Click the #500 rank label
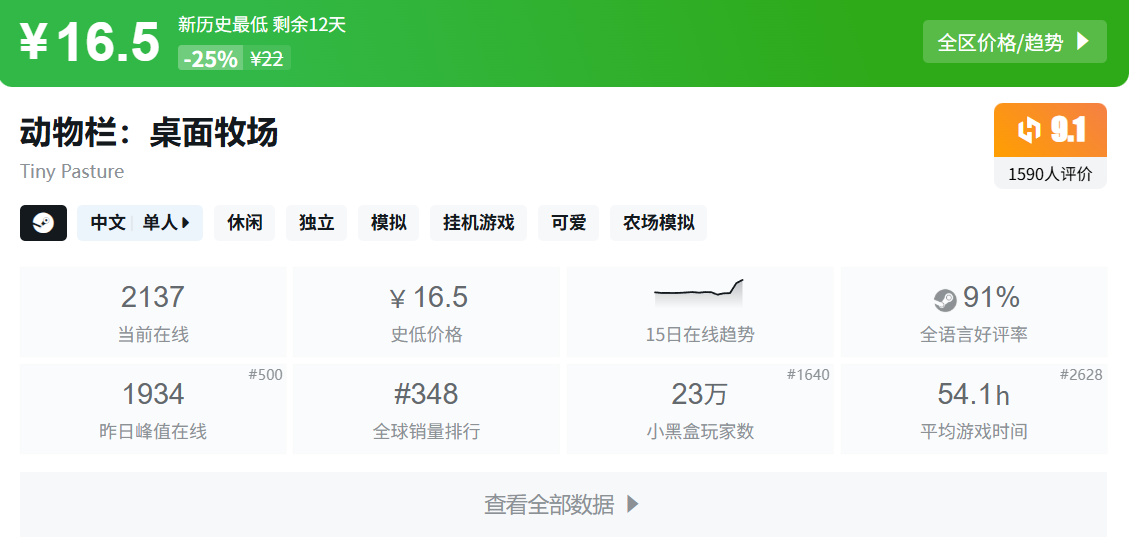Image resolution: width=1138 pixels, height=557 pixels. [266, 375]
